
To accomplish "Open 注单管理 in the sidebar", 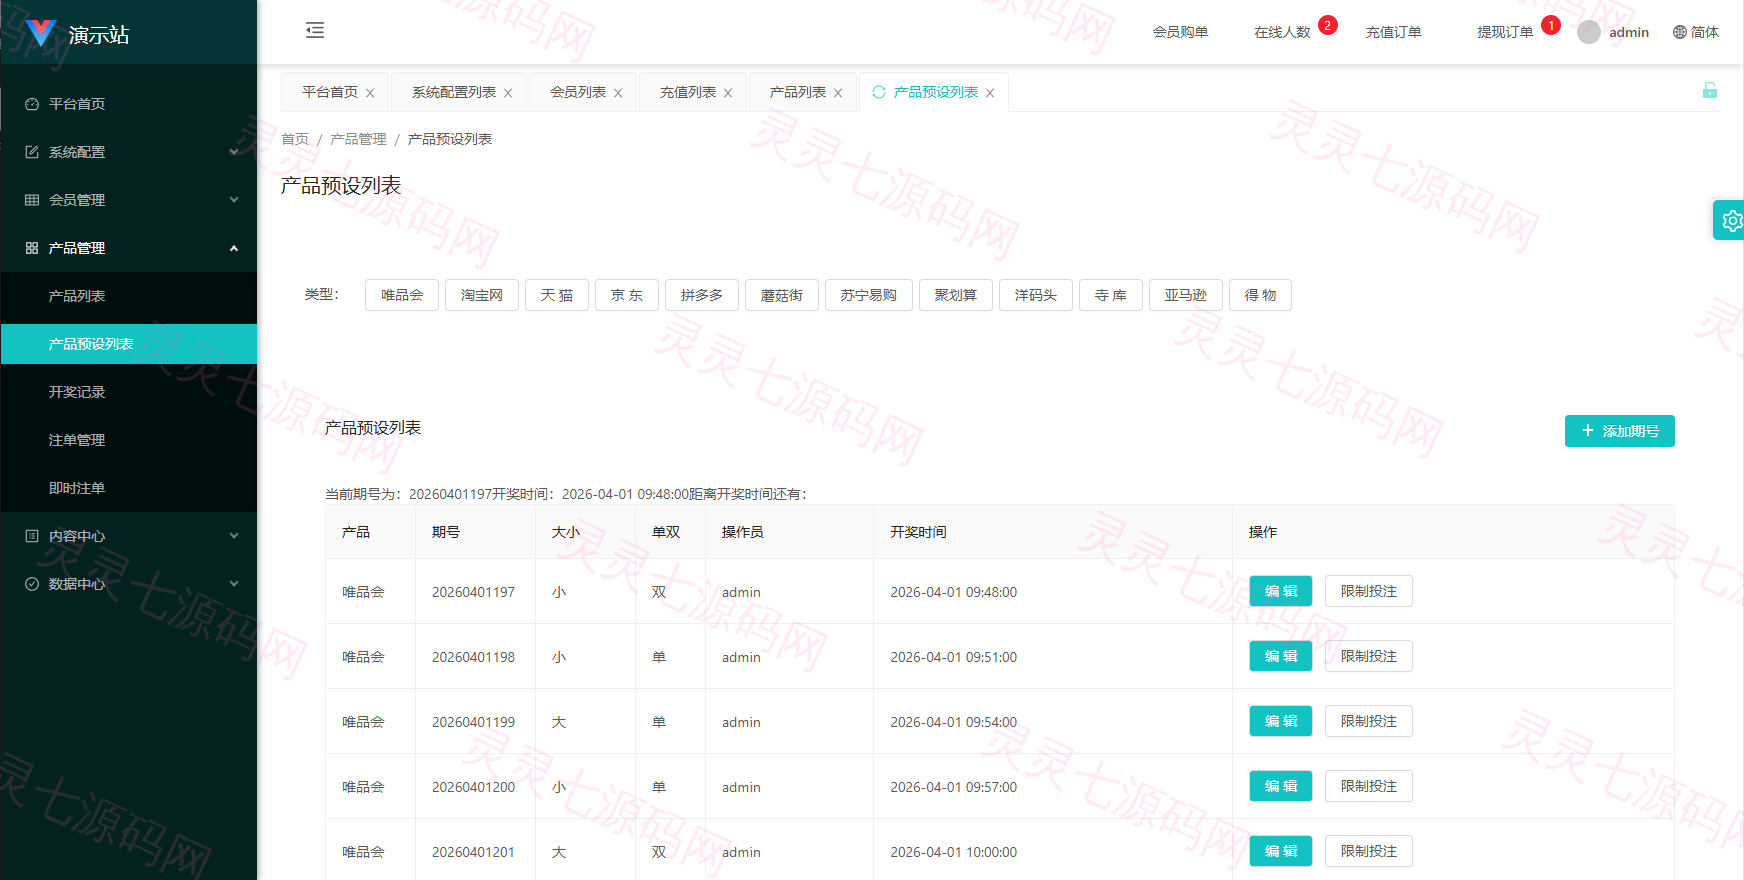I will point(129,440).
